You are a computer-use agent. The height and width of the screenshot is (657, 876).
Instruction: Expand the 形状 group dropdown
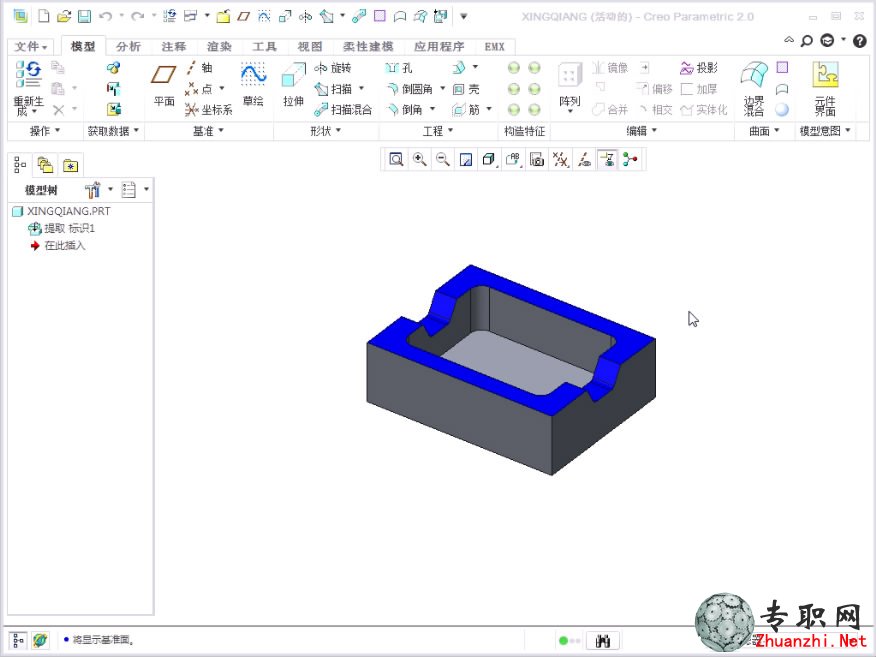(x=326, y=131)
